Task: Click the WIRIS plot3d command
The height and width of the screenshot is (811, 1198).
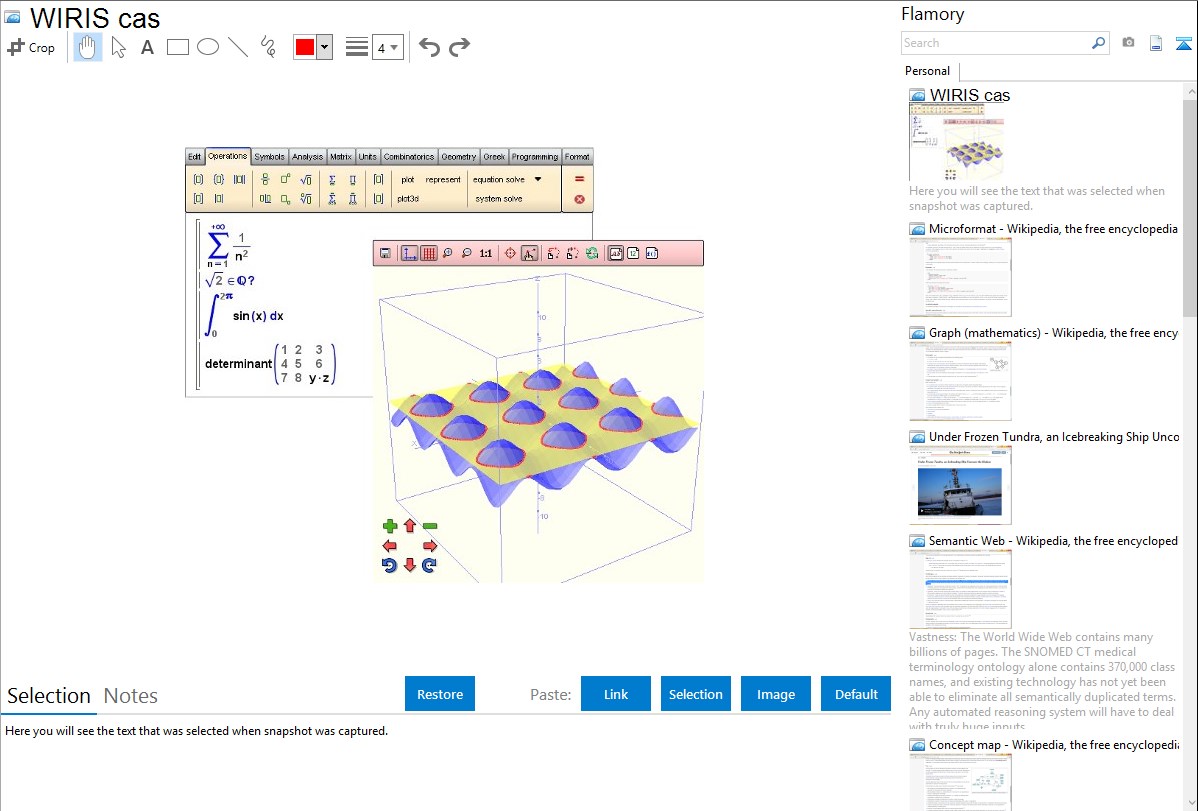Action: (408, 199)
